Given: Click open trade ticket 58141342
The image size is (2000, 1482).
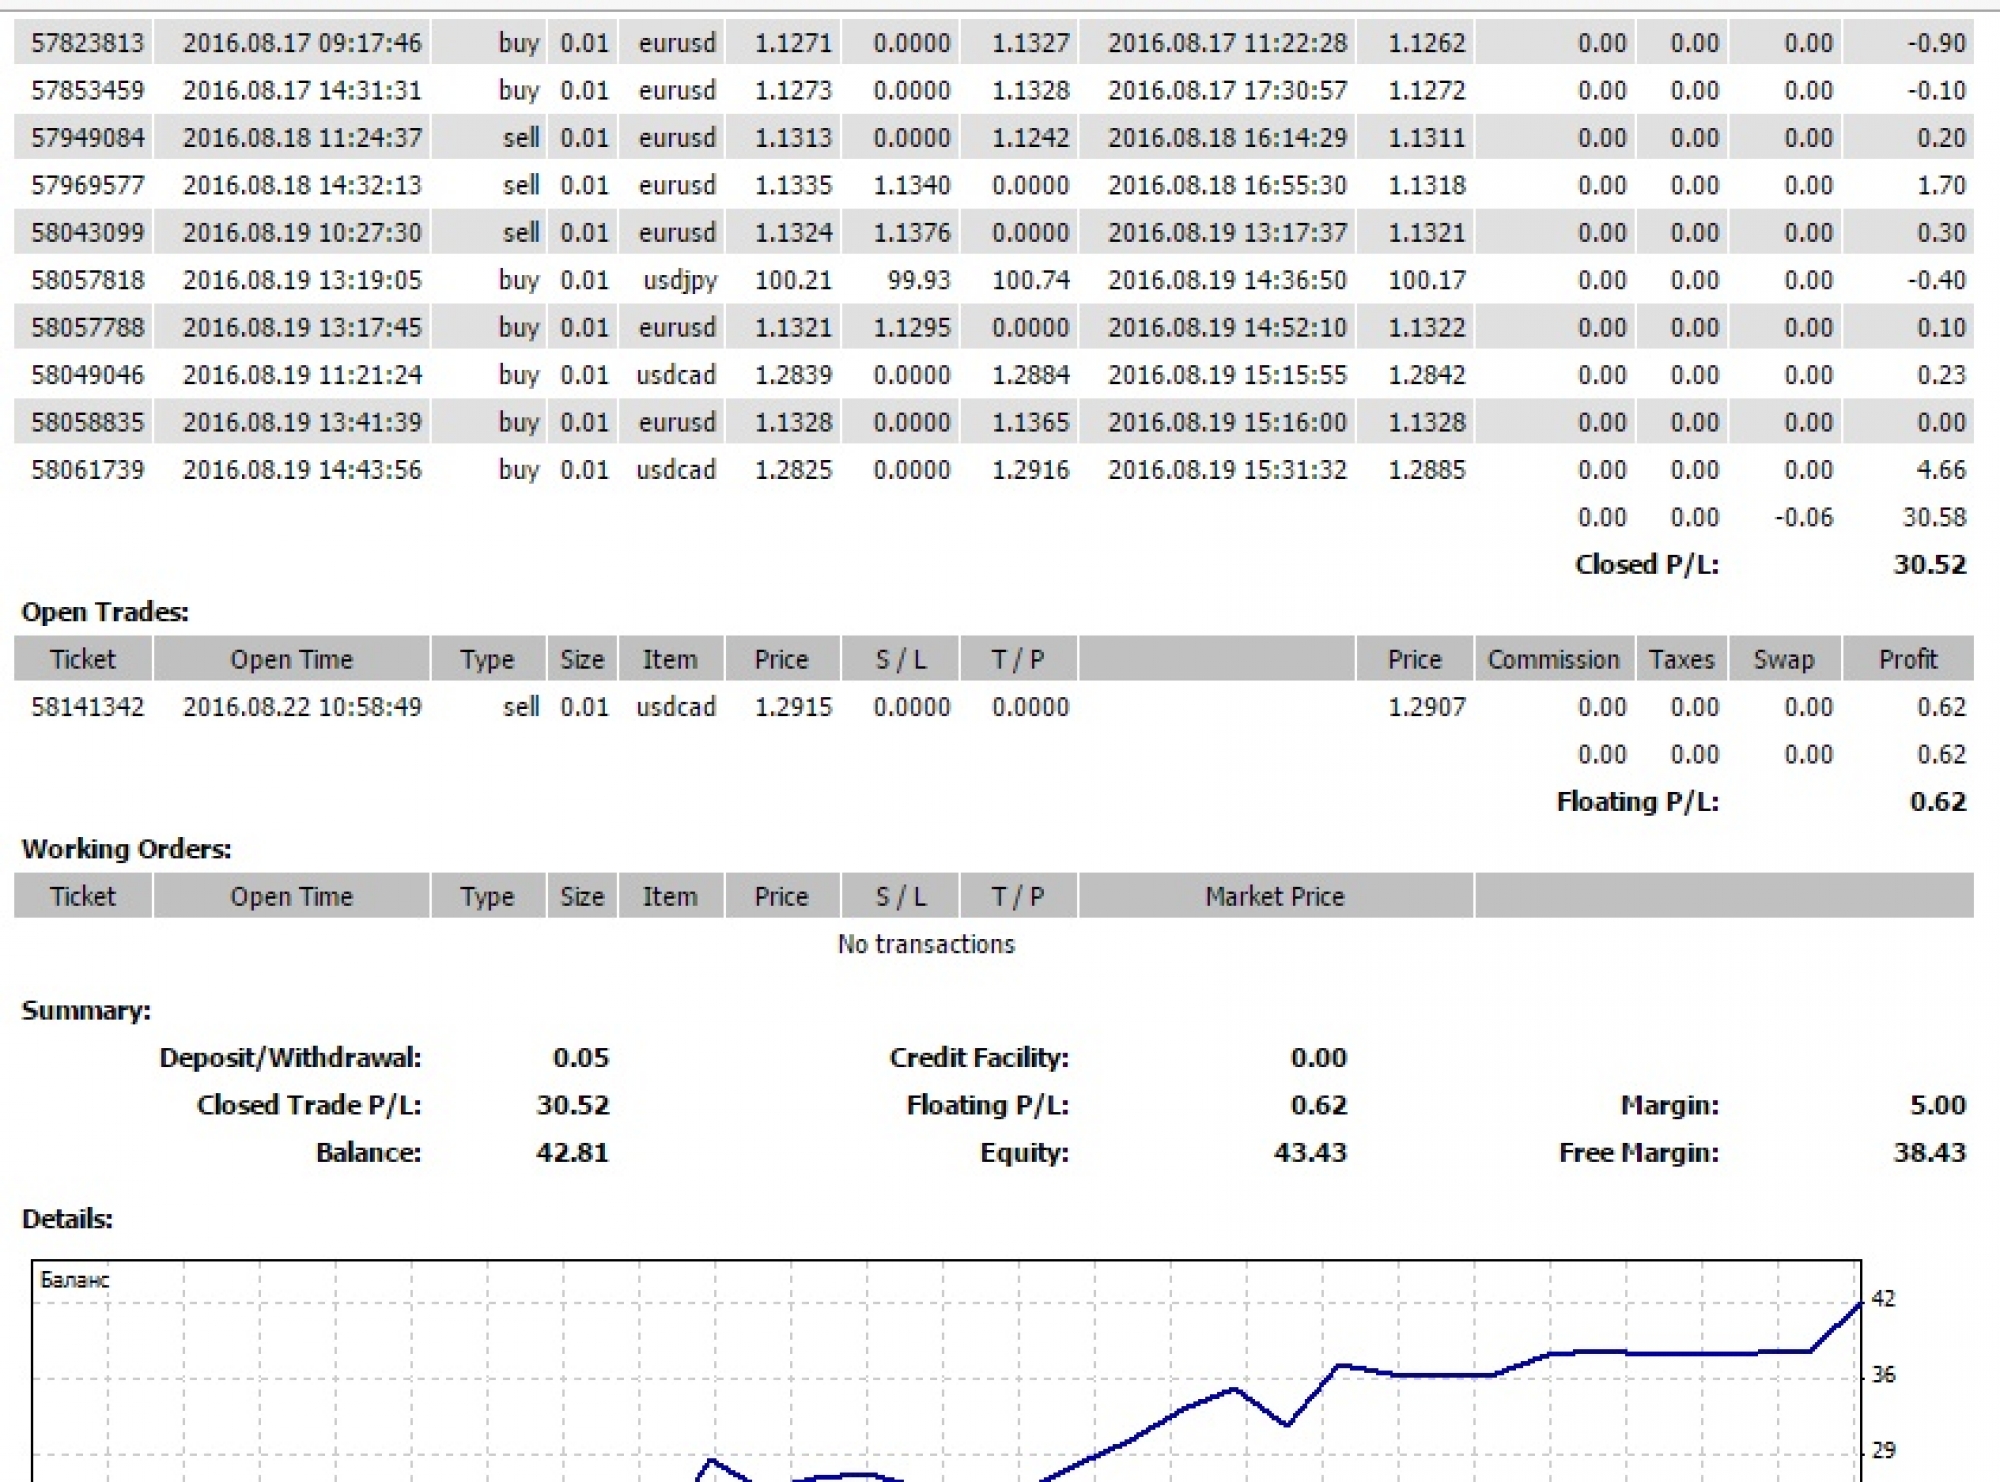Looking at the screenshot, I should point(87,707).
